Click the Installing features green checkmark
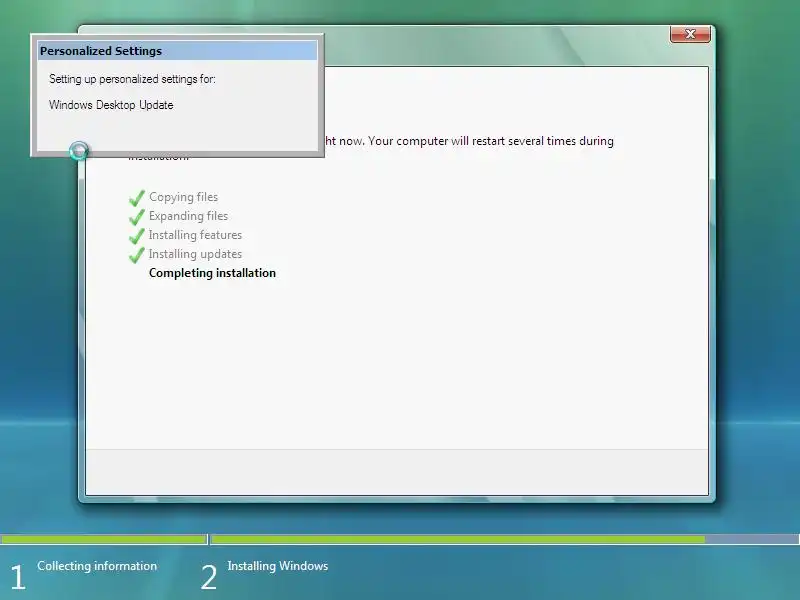 coord(137,236)
